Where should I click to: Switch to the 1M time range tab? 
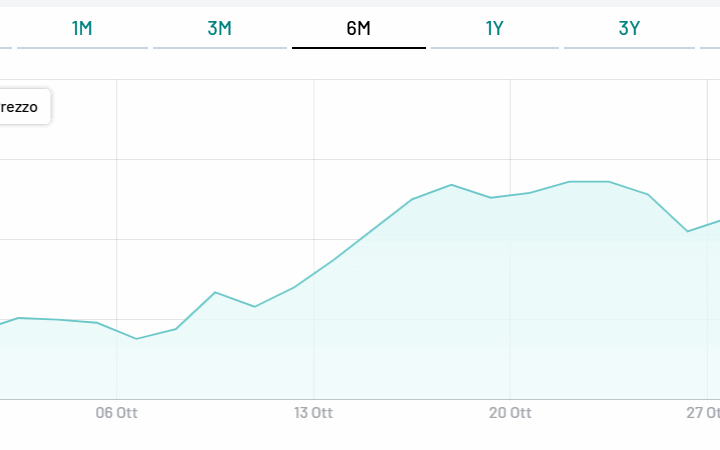(x=82, y=28)
